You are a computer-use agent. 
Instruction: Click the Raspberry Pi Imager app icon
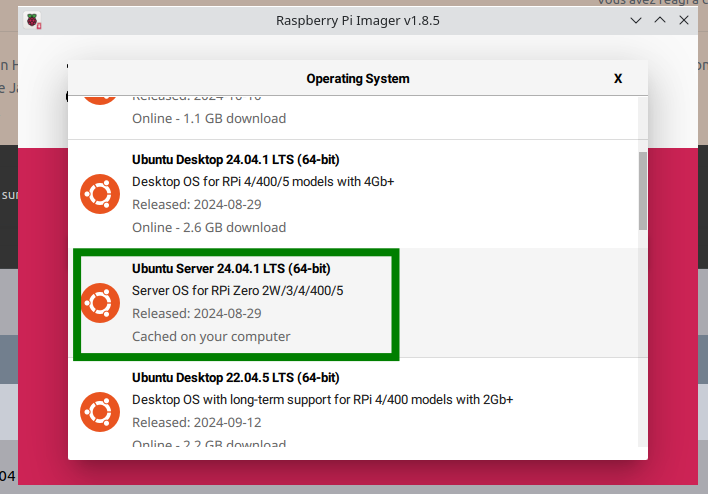coord(34,20)
